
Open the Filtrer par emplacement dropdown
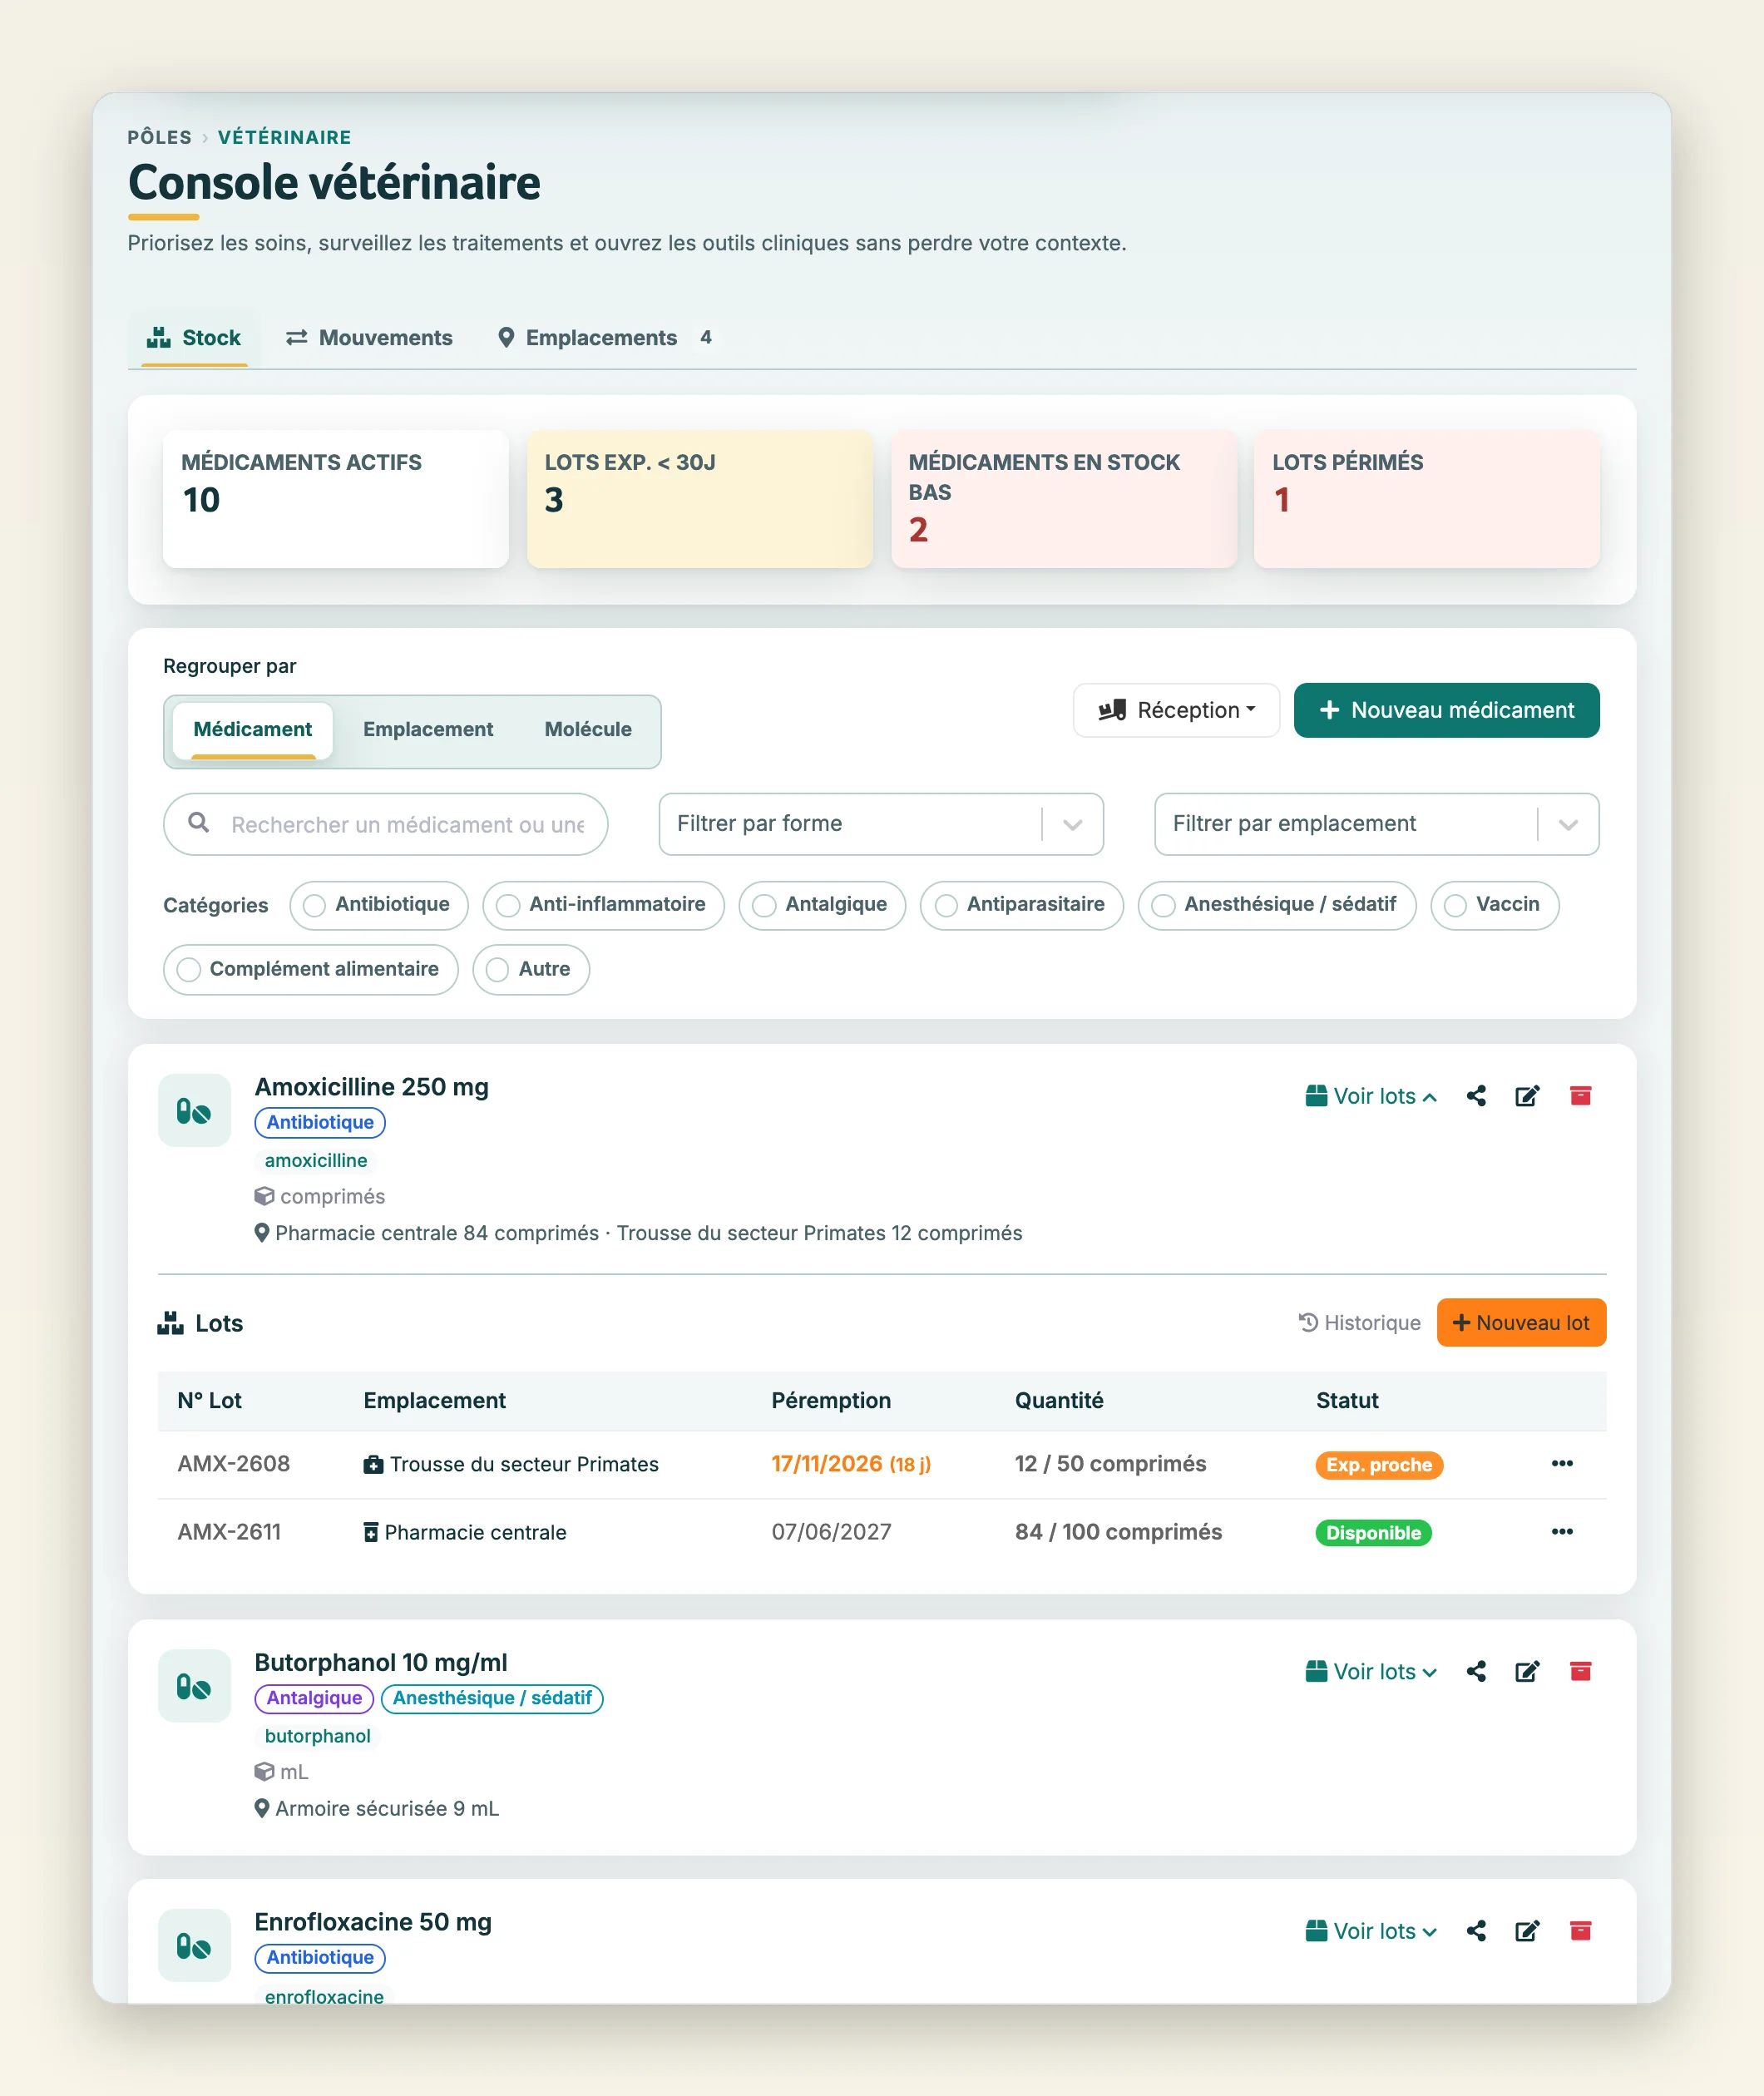click(1377, 824)
